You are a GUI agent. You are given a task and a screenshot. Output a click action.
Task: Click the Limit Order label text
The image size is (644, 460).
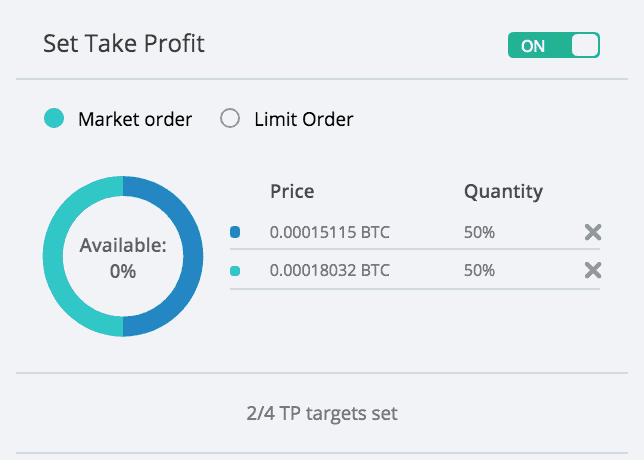tap(304, 120)
